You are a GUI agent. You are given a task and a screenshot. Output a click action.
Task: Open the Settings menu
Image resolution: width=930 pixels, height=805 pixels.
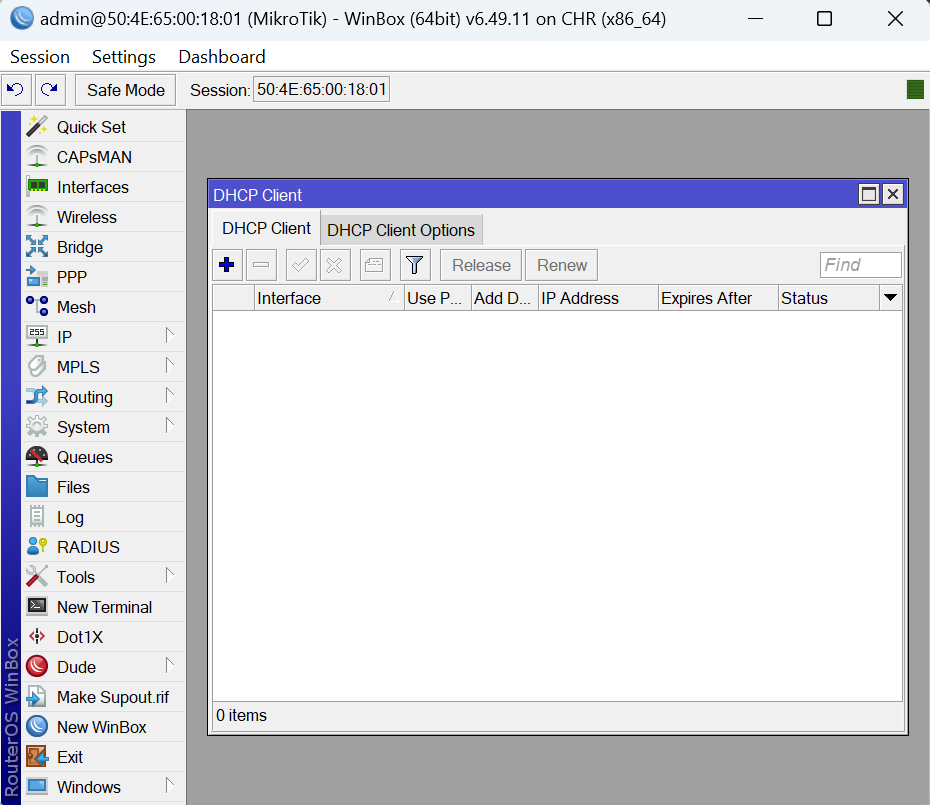[x=123, y=57]
